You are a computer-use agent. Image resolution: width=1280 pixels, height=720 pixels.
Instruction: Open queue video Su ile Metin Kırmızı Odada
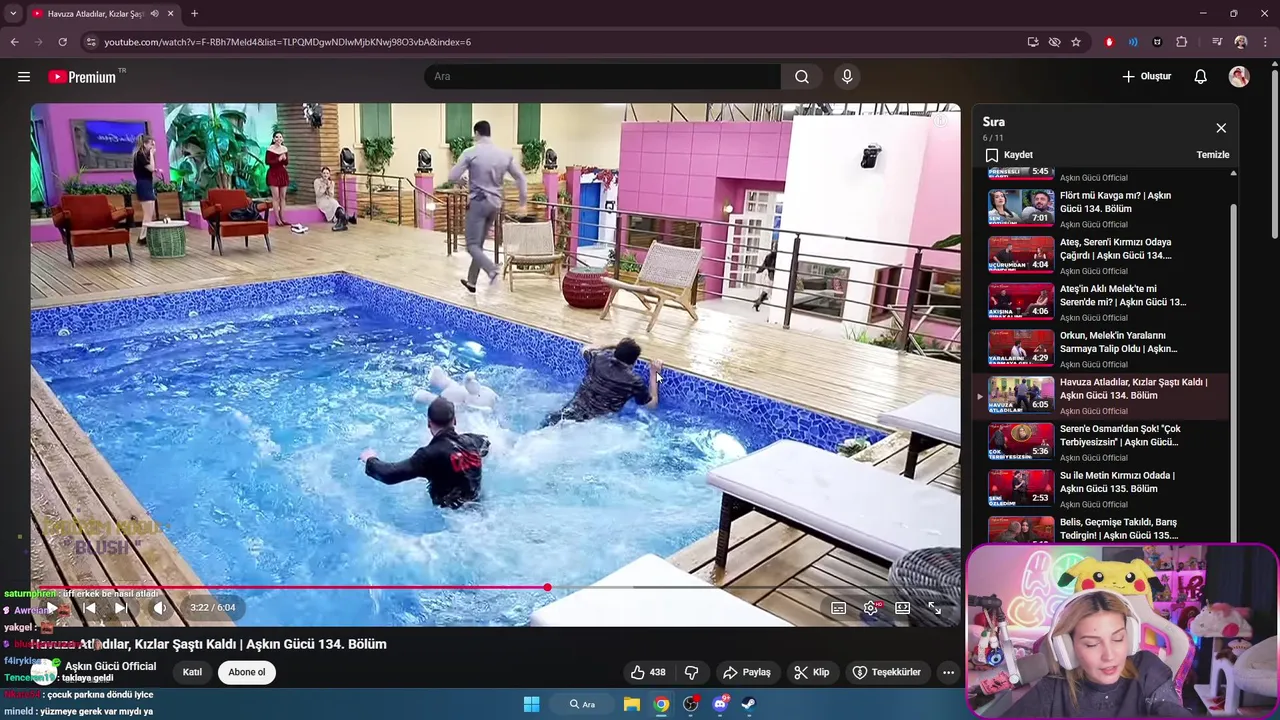1104,489
